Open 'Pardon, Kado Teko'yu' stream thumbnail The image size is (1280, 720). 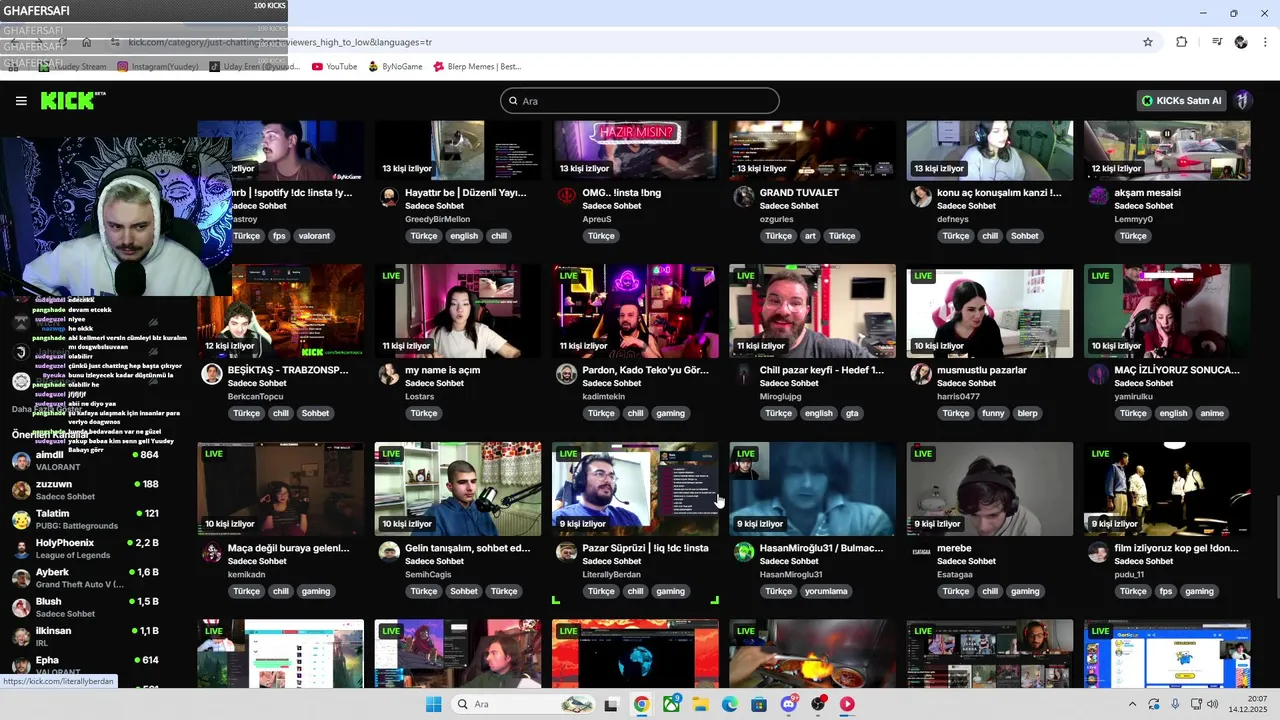[635, 311]
